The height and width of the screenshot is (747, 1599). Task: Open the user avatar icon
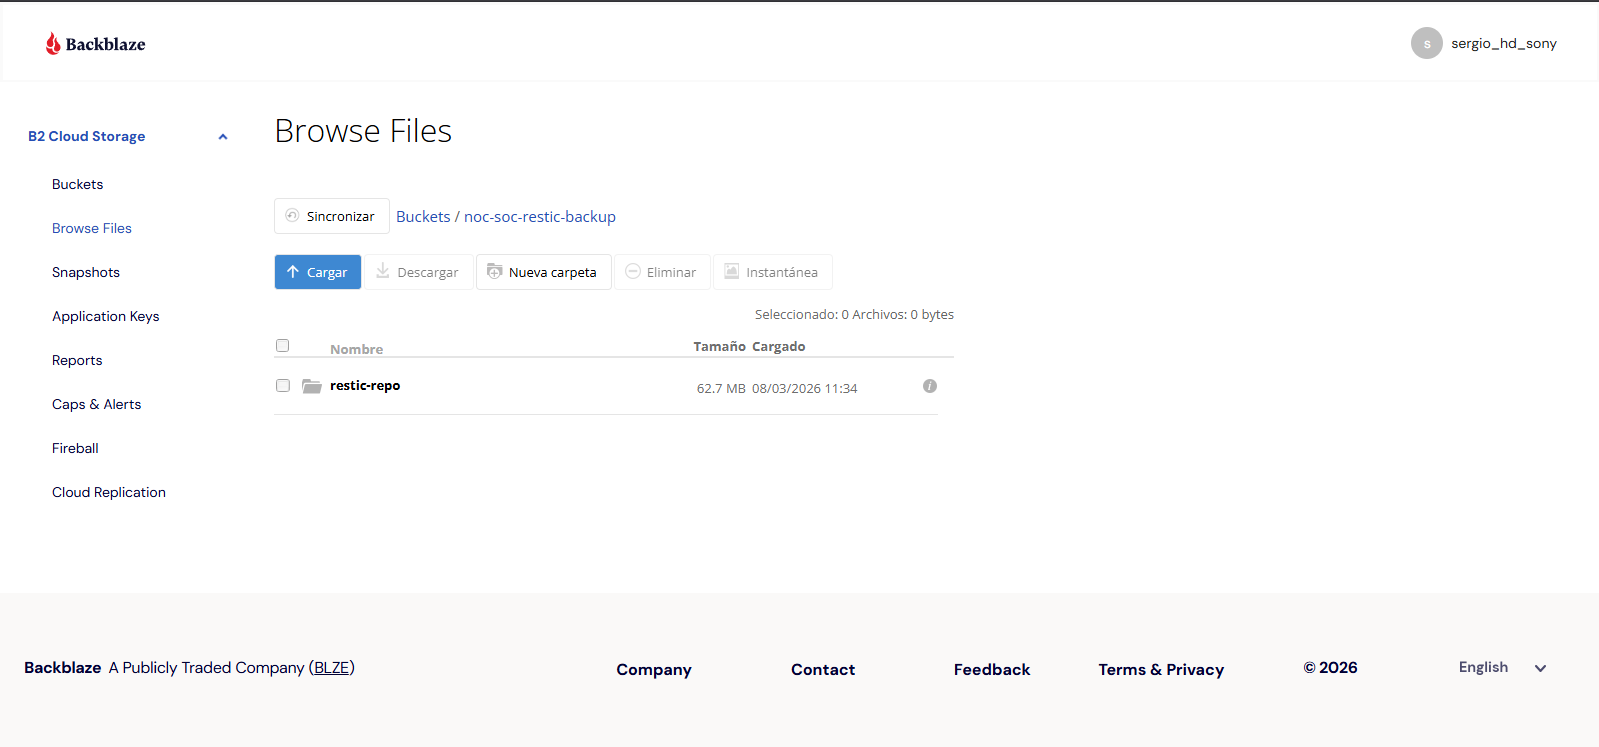click(1426, 43)
